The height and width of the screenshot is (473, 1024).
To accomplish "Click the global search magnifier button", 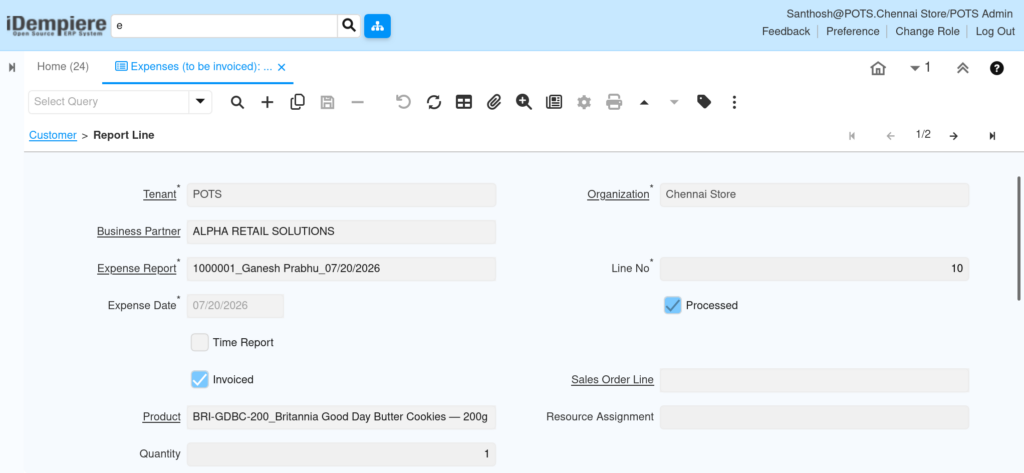I will tap(349, 26).
